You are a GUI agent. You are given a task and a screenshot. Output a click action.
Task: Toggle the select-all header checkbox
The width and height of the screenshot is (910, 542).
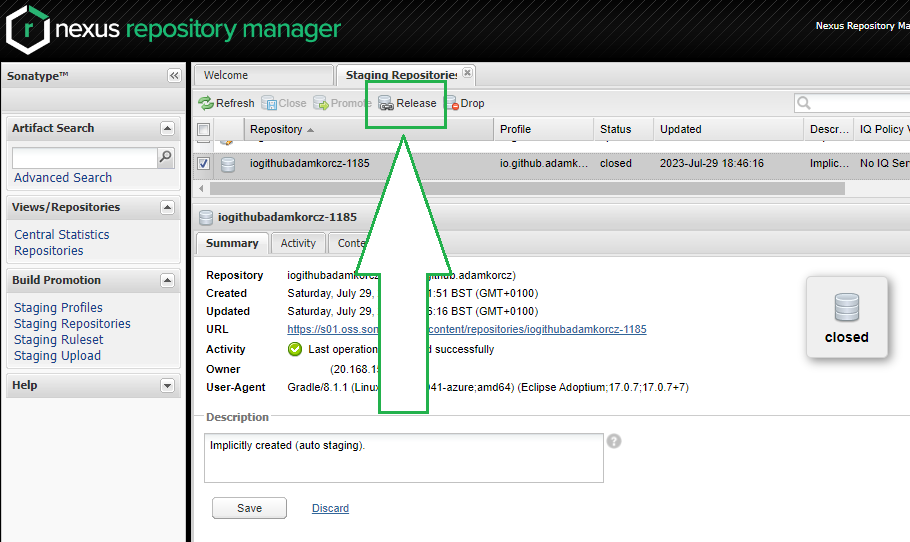tap(203, 129)
